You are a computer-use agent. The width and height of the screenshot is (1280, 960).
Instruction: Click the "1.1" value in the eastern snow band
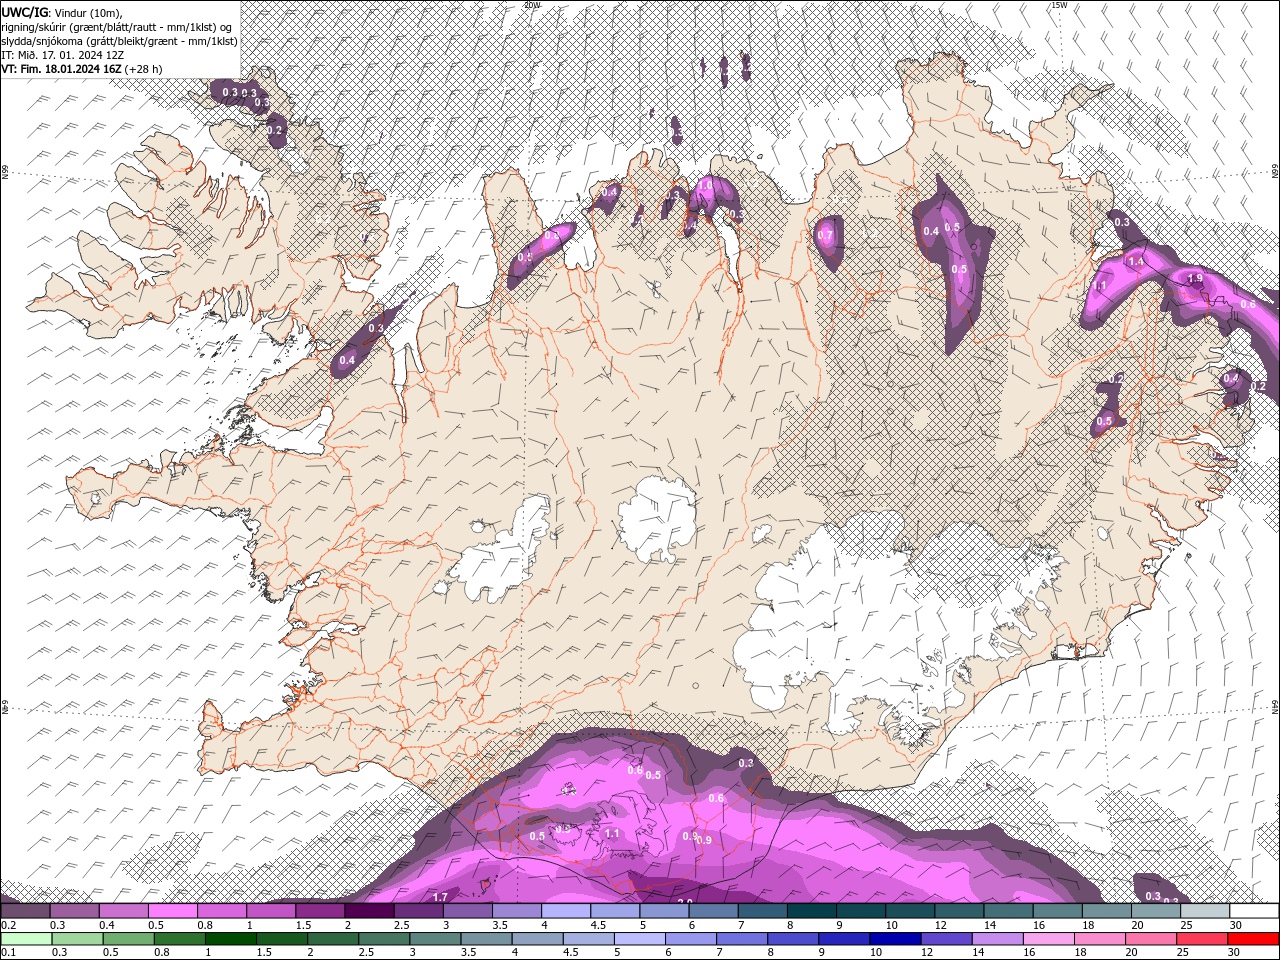(x=1100, y=286)
